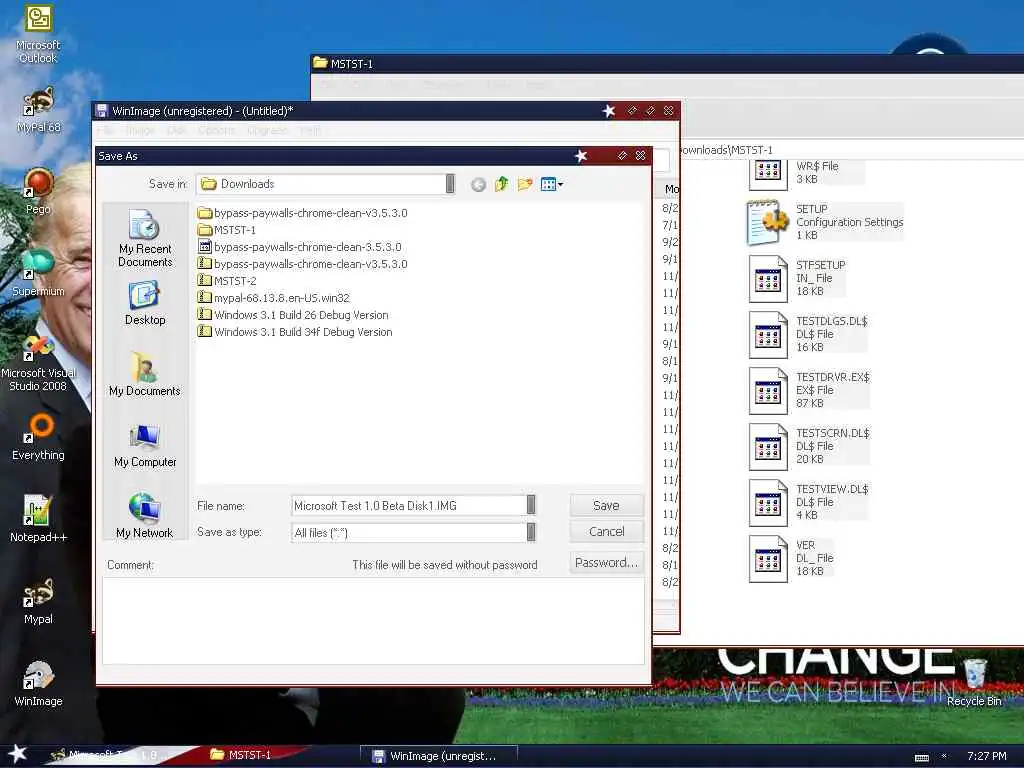Open Microsoft Outlook desktop shortcut
Viewport: 1024px width, 768px height.
(38, 34)
